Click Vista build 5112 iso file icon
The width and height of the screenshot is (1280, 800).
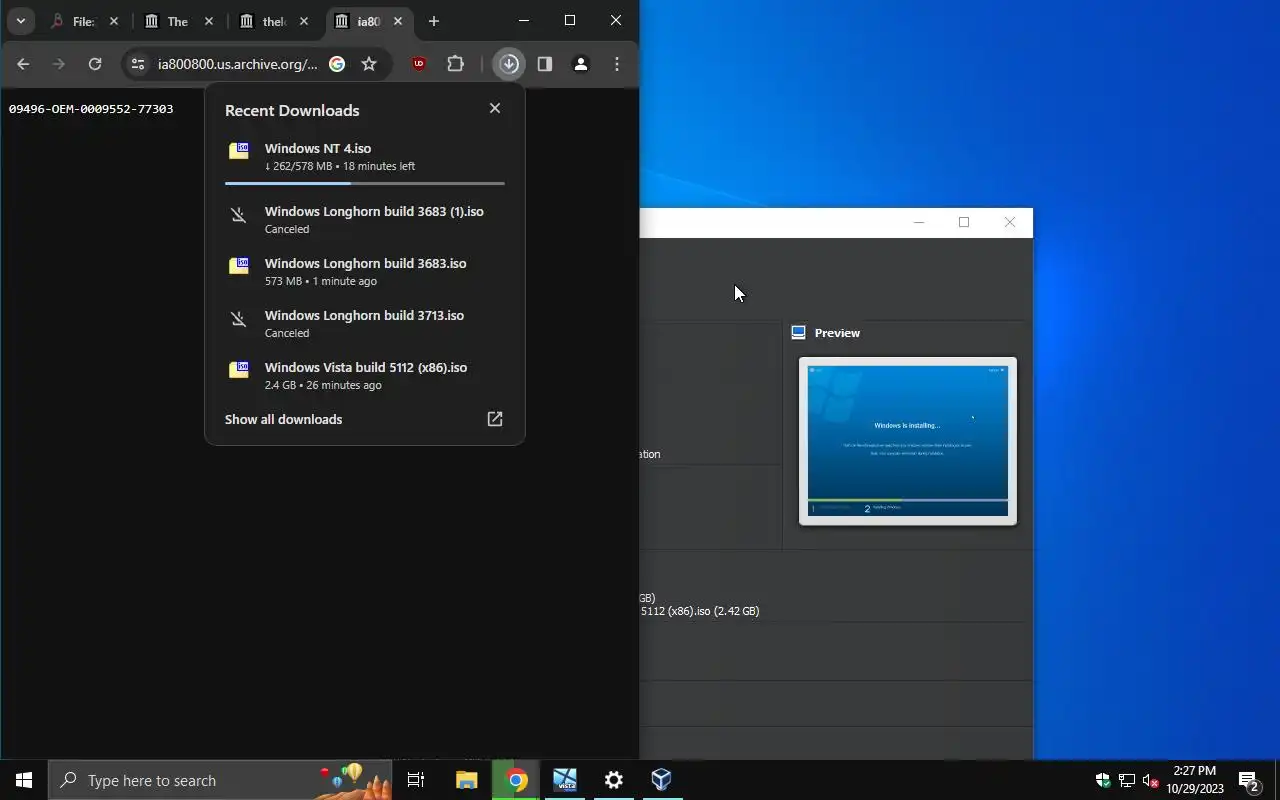(239, 370)
